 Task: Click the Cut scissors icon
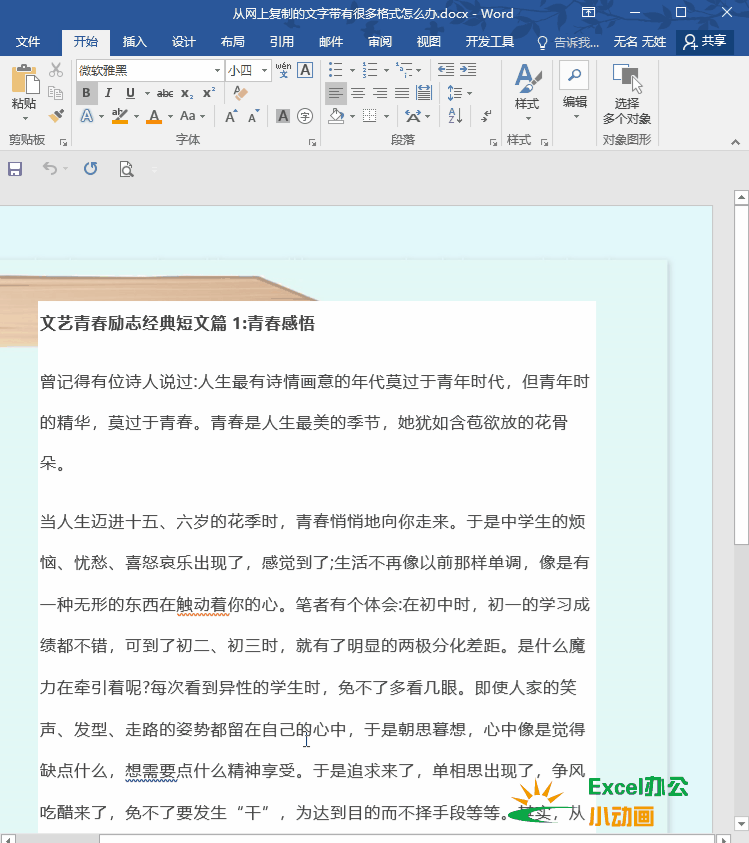coord(56,70)
